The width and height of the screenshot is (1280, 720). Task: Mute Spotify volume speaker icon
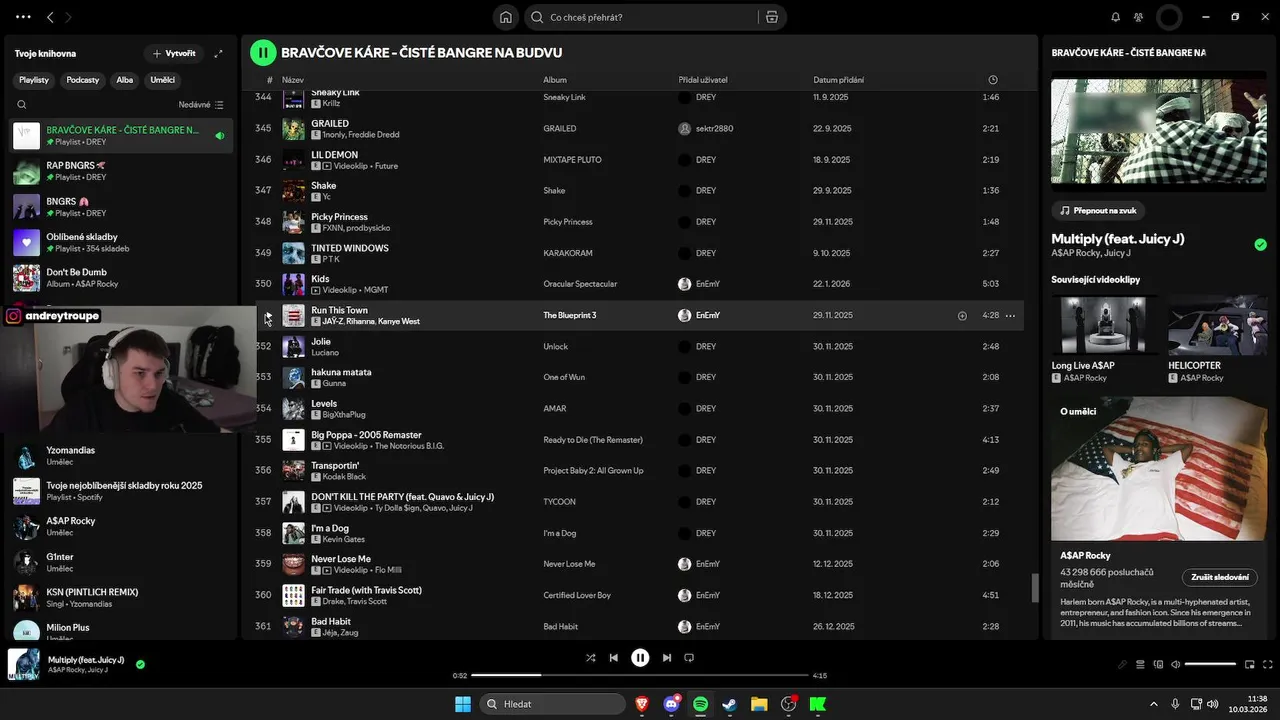click(1176, 664)
